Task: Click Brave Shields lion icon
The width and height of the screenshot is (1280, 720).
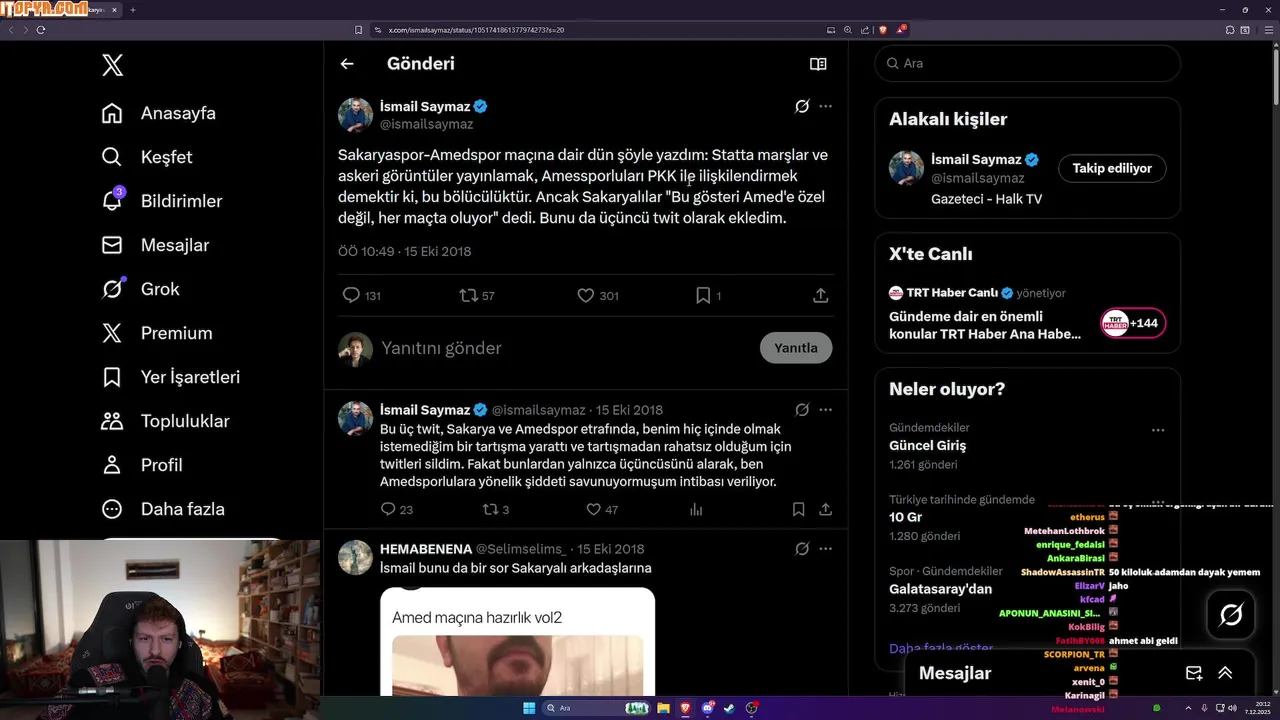Action: (882, 30)
